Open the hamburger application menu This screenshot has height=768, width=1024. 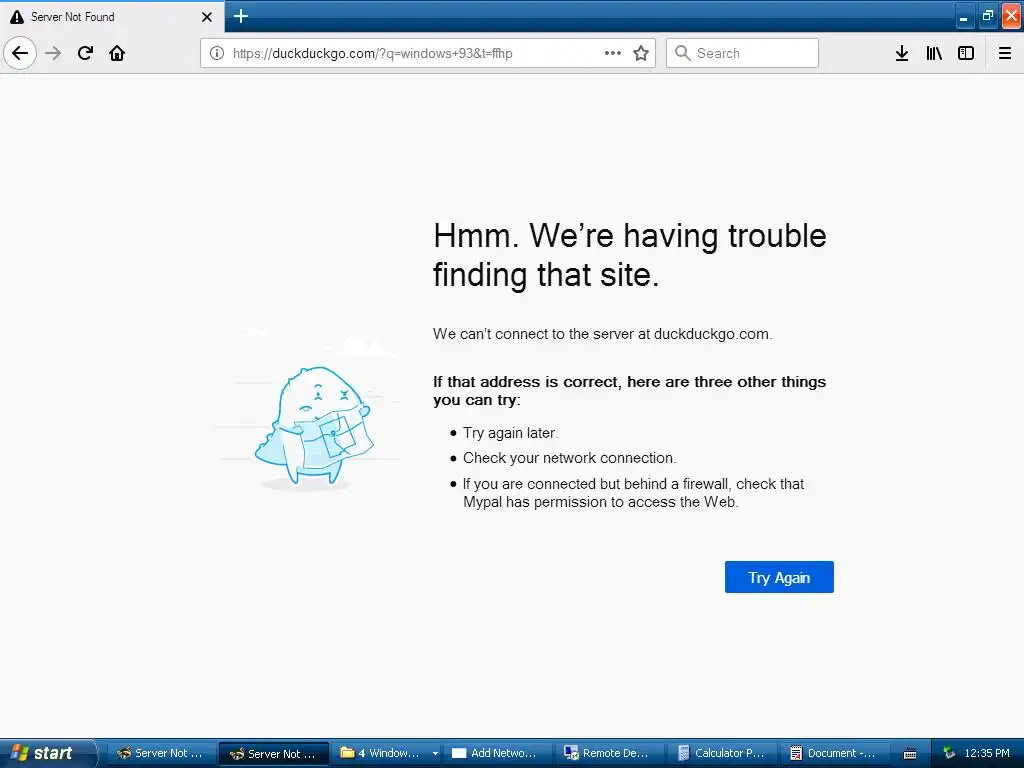point(1005,53)
